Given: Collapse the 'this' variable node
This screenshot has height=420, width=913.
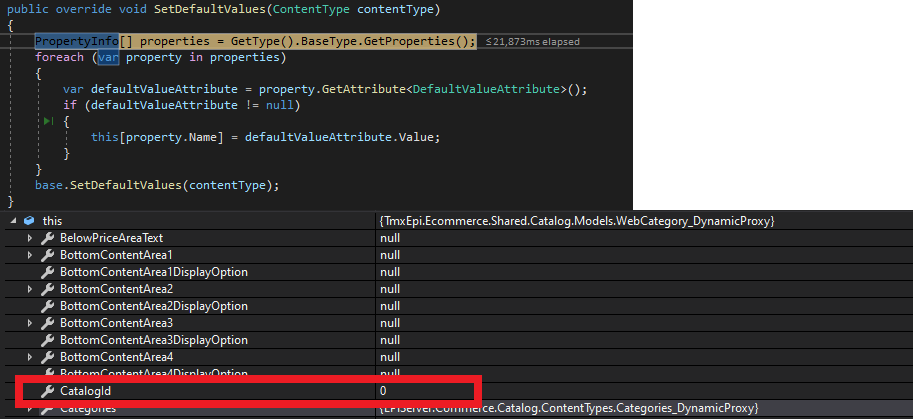Looking at the screenshot, I should point(11,221).
